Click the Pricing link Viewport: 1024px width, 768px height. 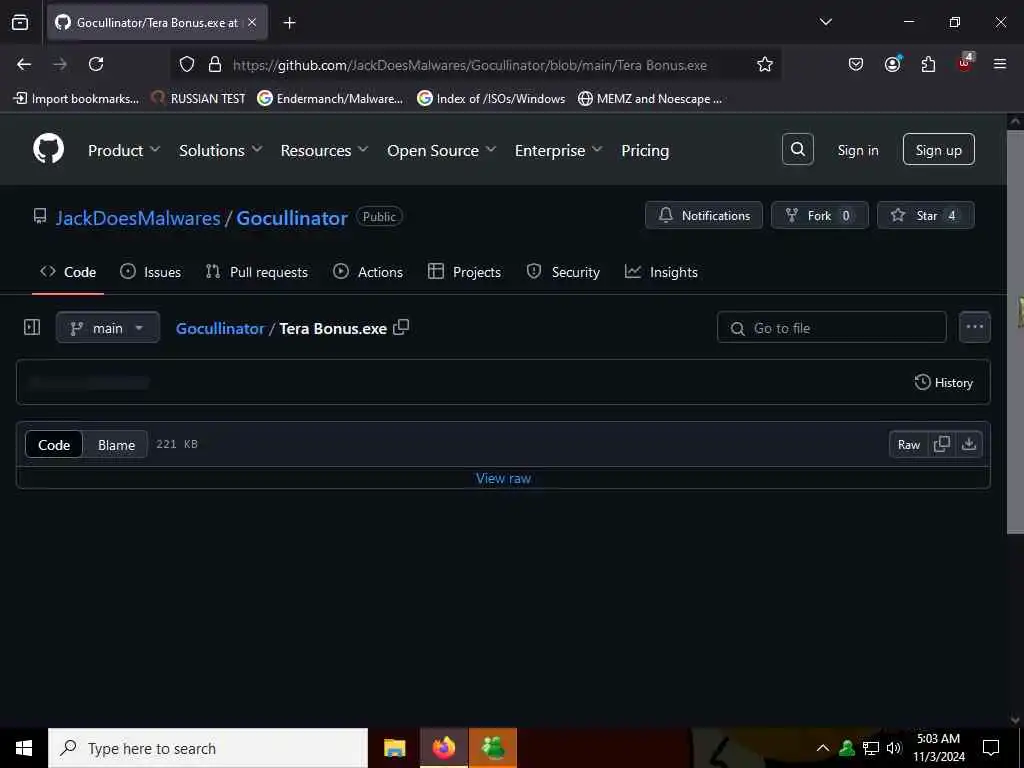coord(645,150)
